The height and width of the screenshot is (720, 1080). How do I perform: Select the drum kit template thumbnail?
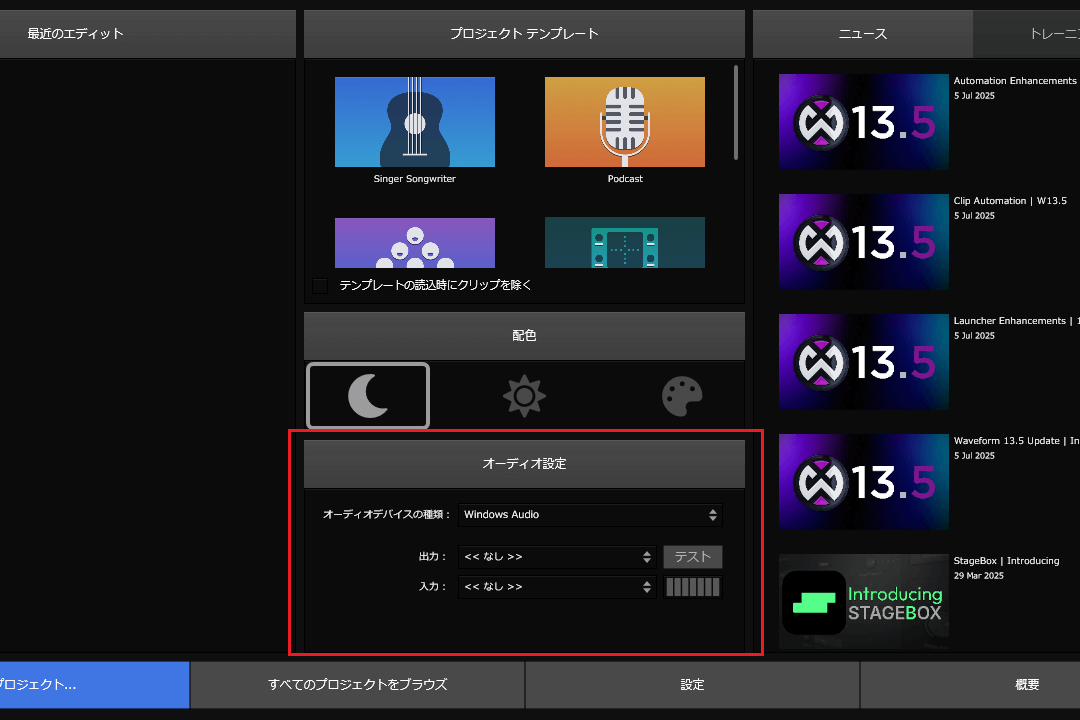click(x=414, y=242)
